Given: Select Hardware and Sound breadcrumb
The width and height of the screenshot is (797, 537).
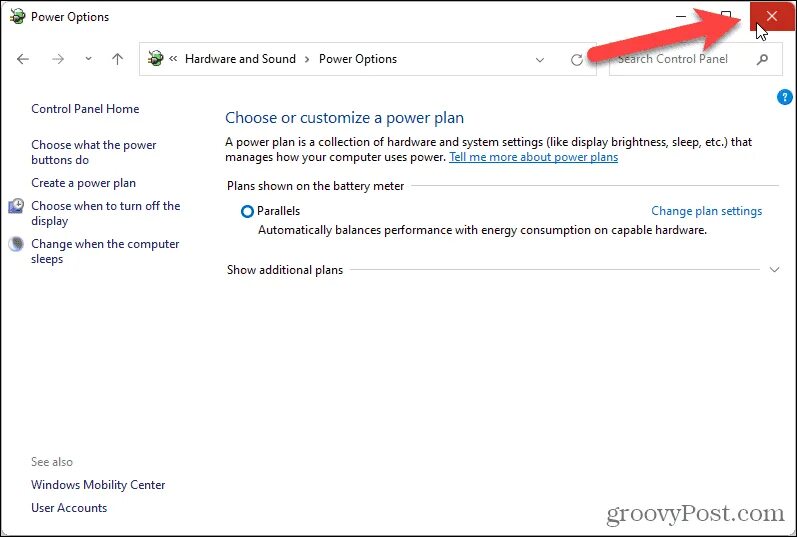Looking at the screenshot, I should [240, 59].
